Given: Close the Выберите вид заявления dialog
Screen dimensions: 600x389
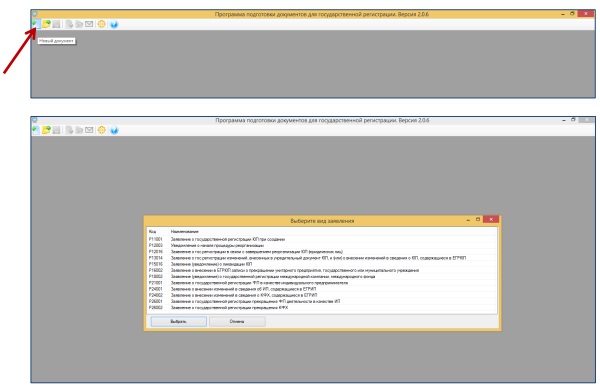Looking at the screenshot, I should 491,219.
